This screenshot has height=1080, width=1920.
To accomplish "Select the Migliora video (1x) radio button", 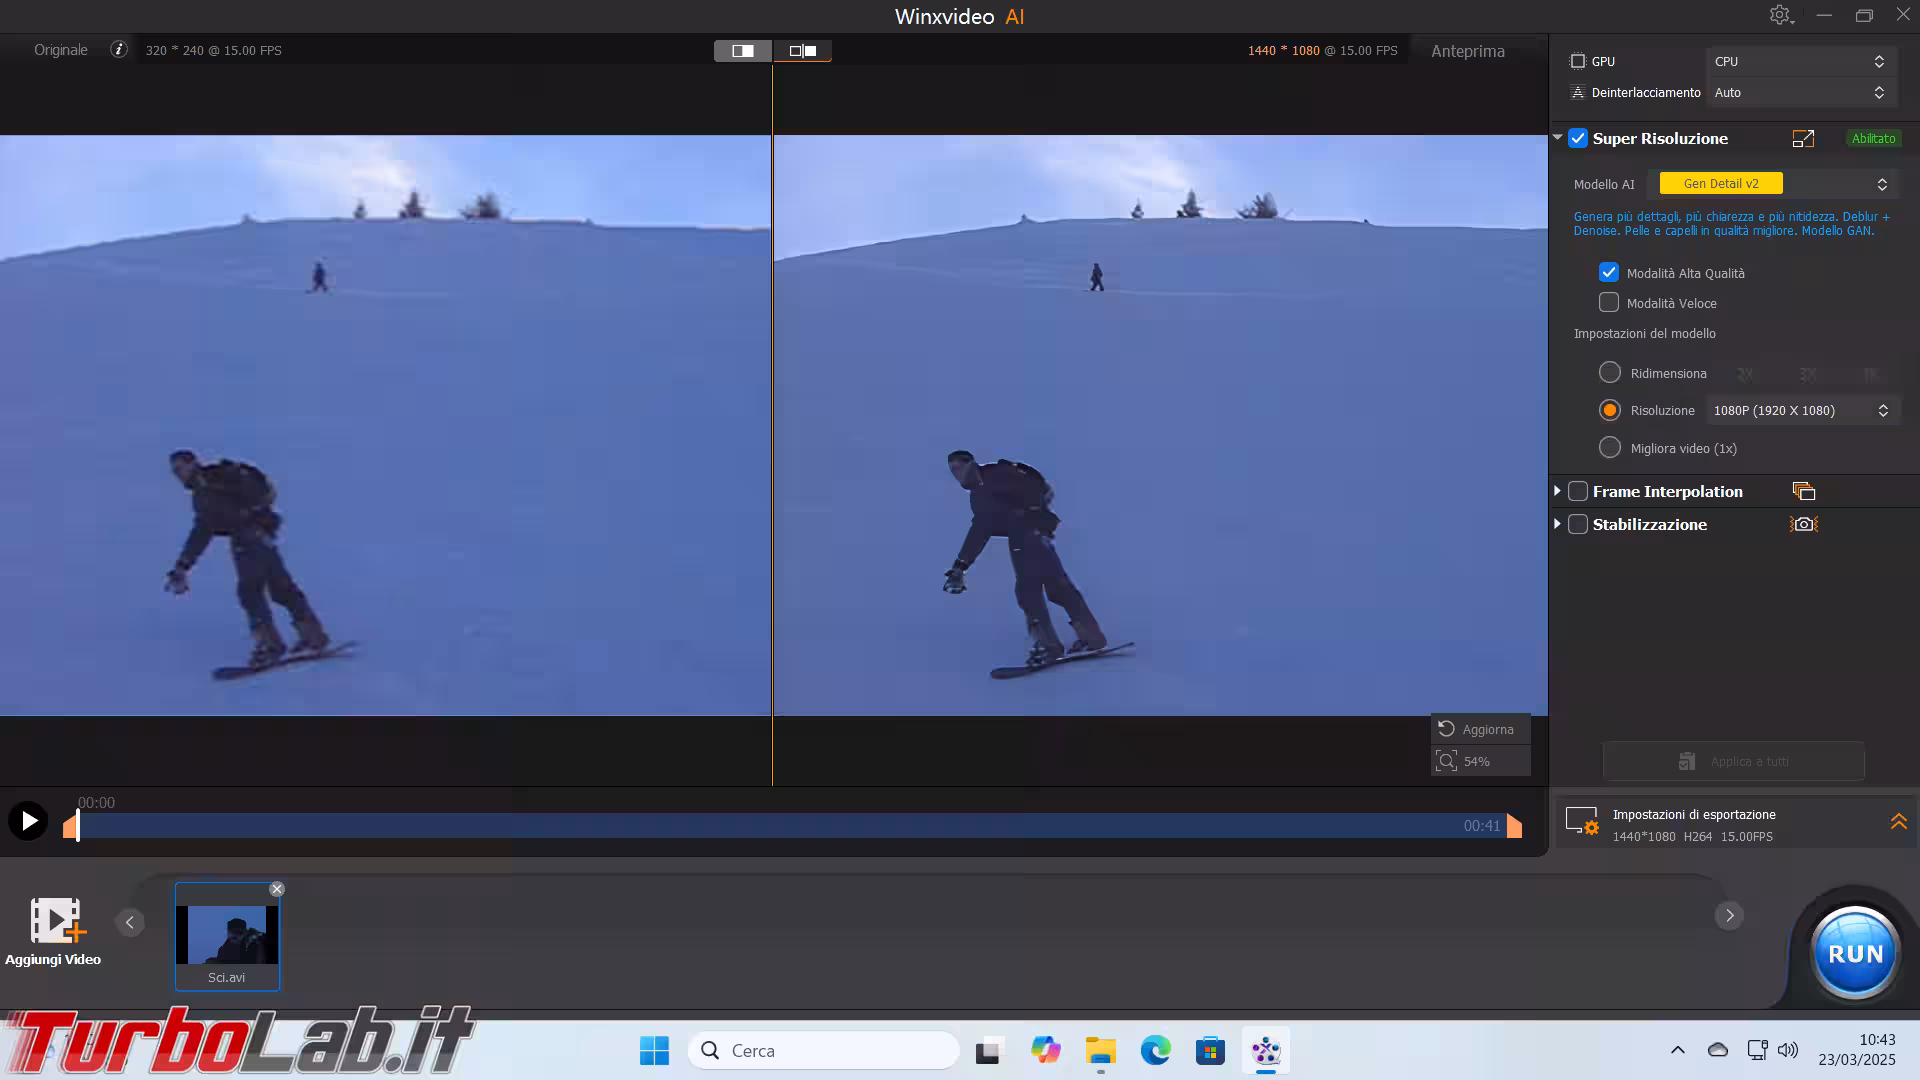I will coord(1610,448).
